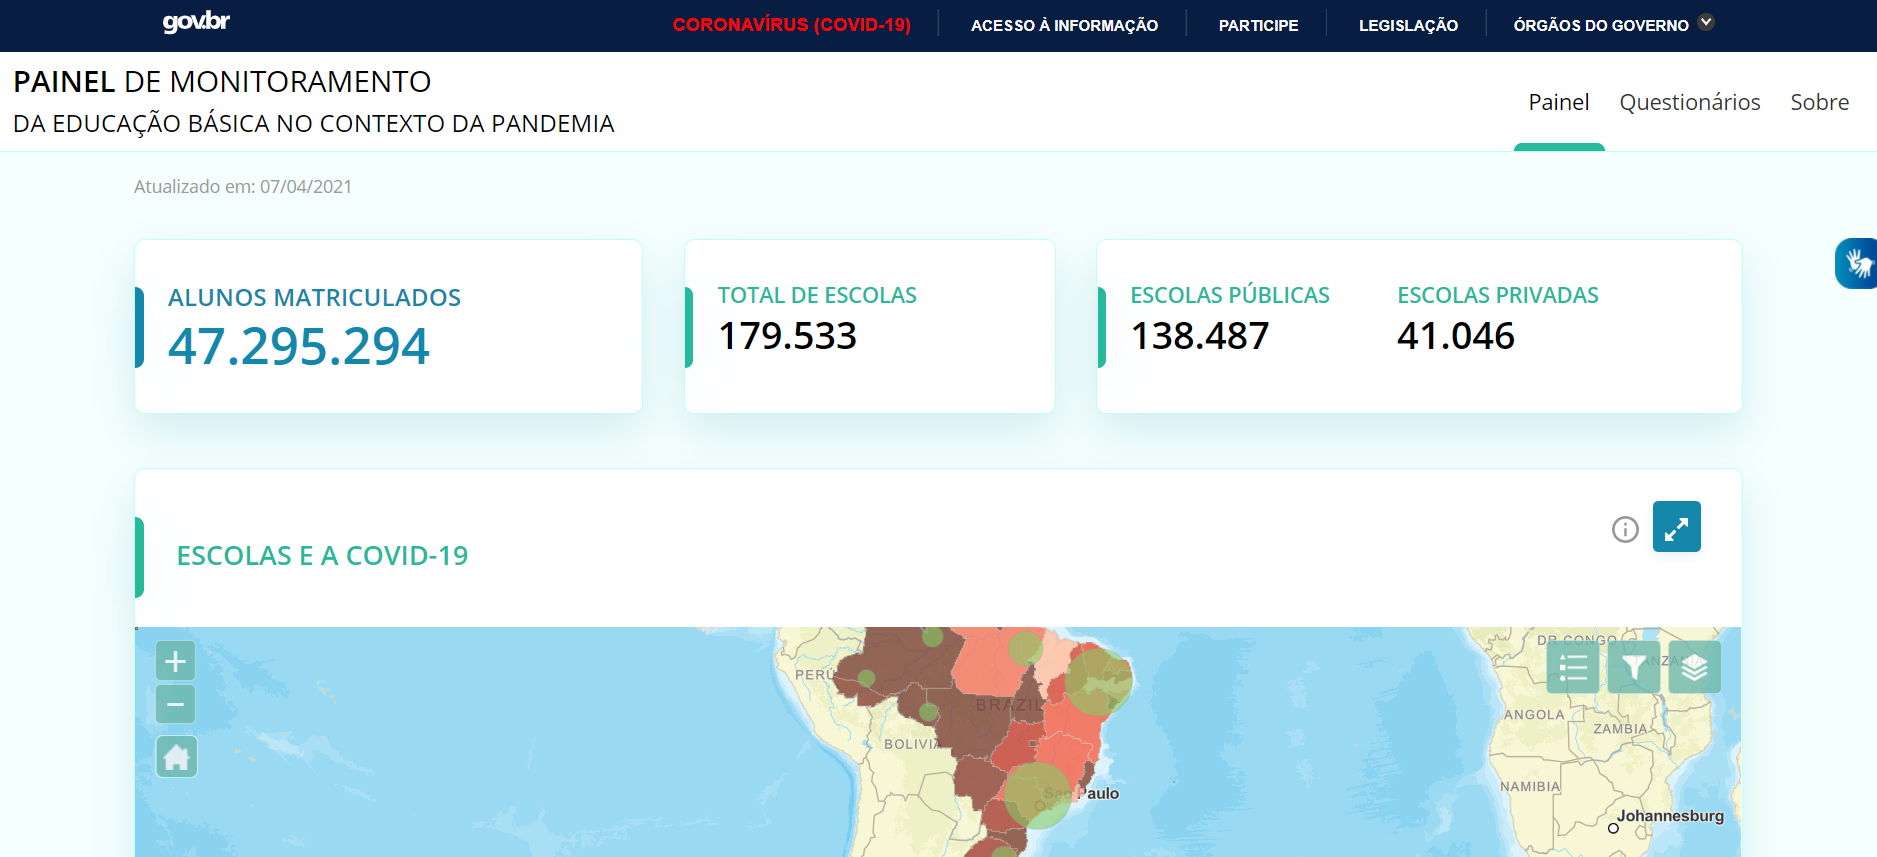1877x857 pixels.
Task: Click the Total de Escolas label
Action: (817, 296)
